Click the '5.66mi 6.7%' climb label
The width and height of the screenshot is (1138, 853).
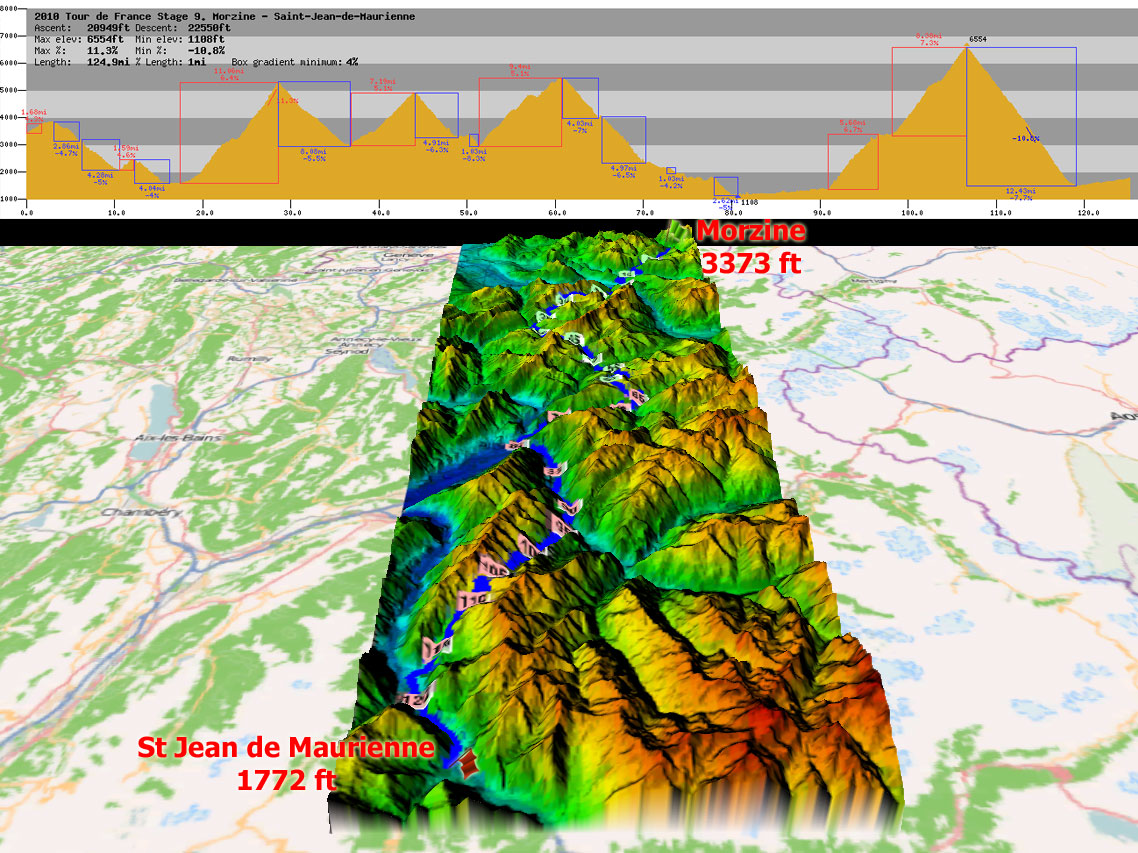click(852, 126)
